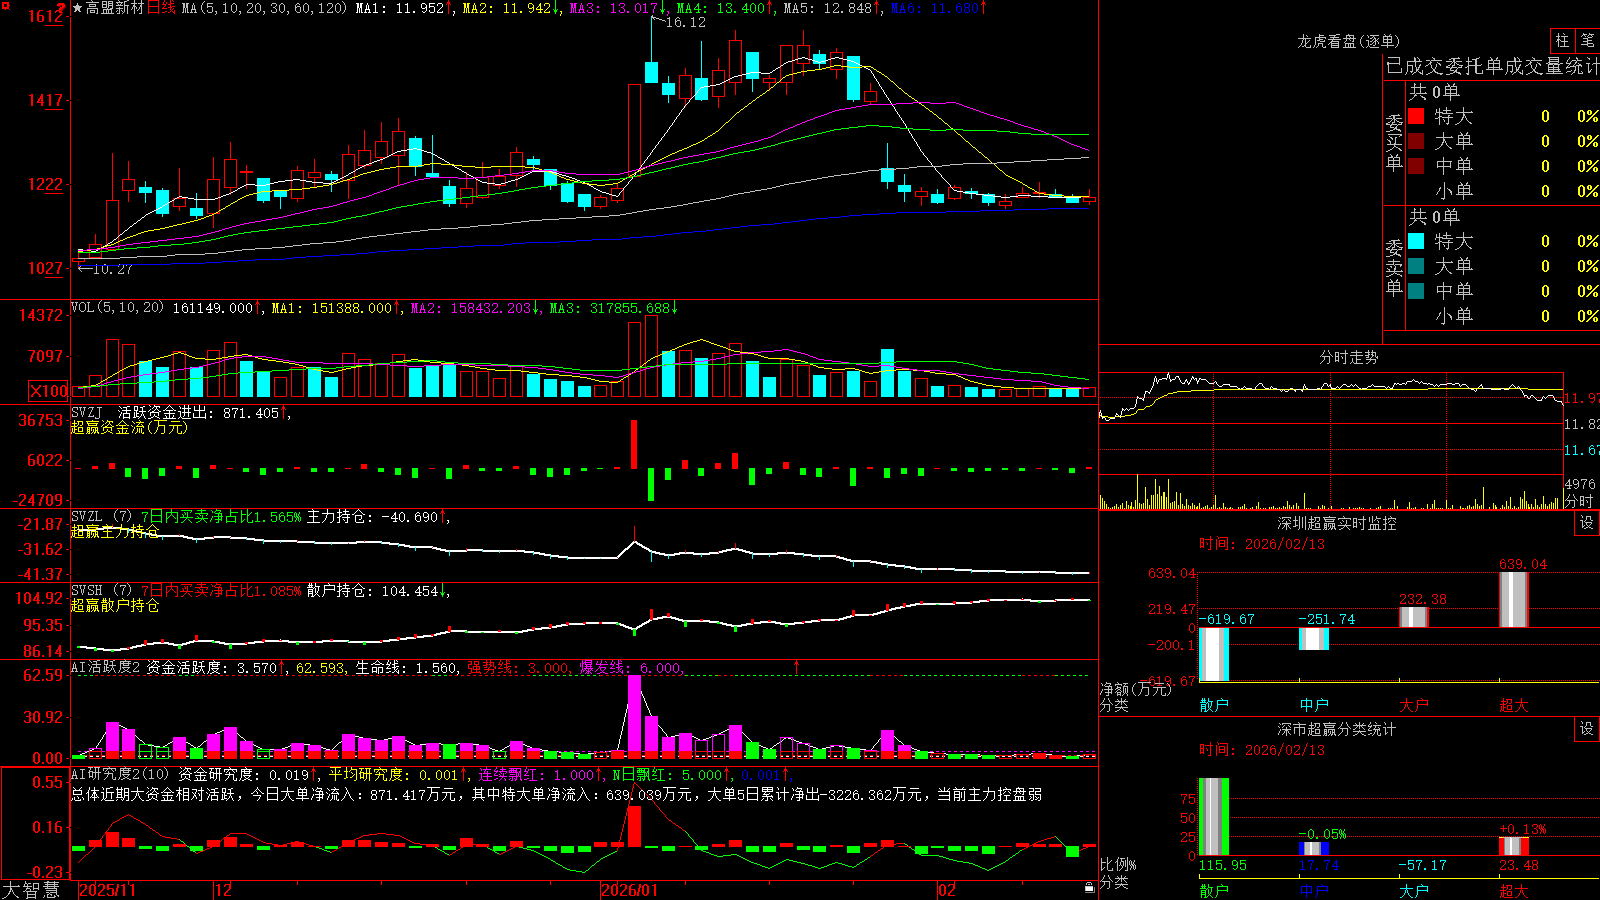Switch to 笔 (tick) display mode

[1587, 40]
